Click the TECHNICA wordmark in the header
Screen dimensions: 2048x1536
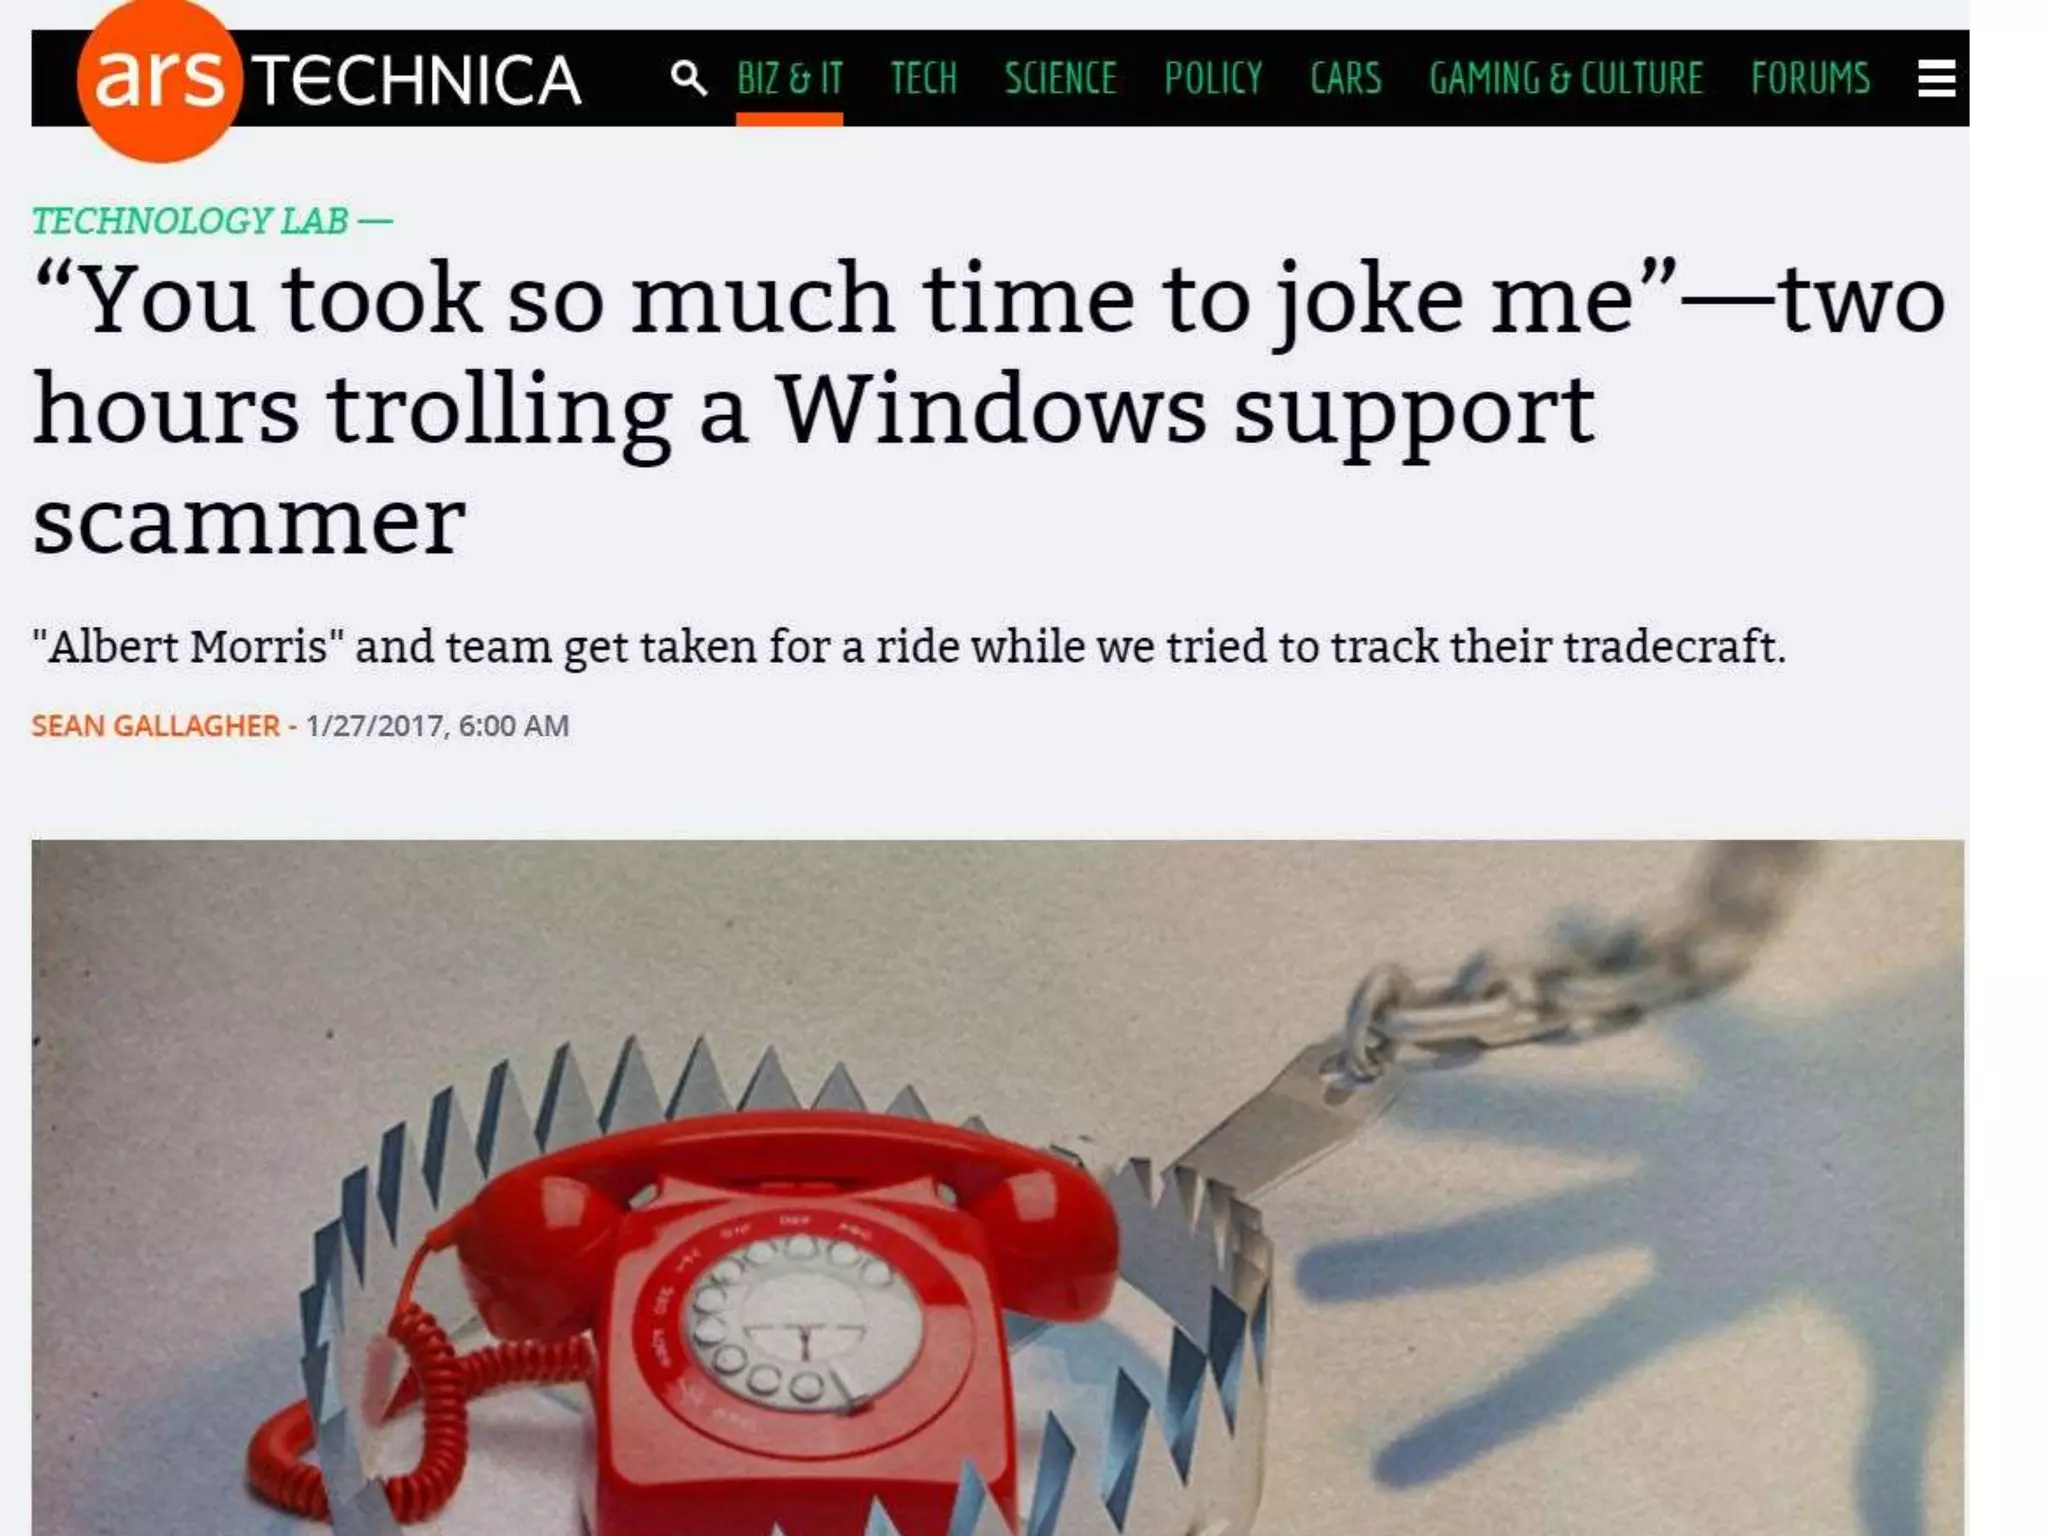point(417,81)
